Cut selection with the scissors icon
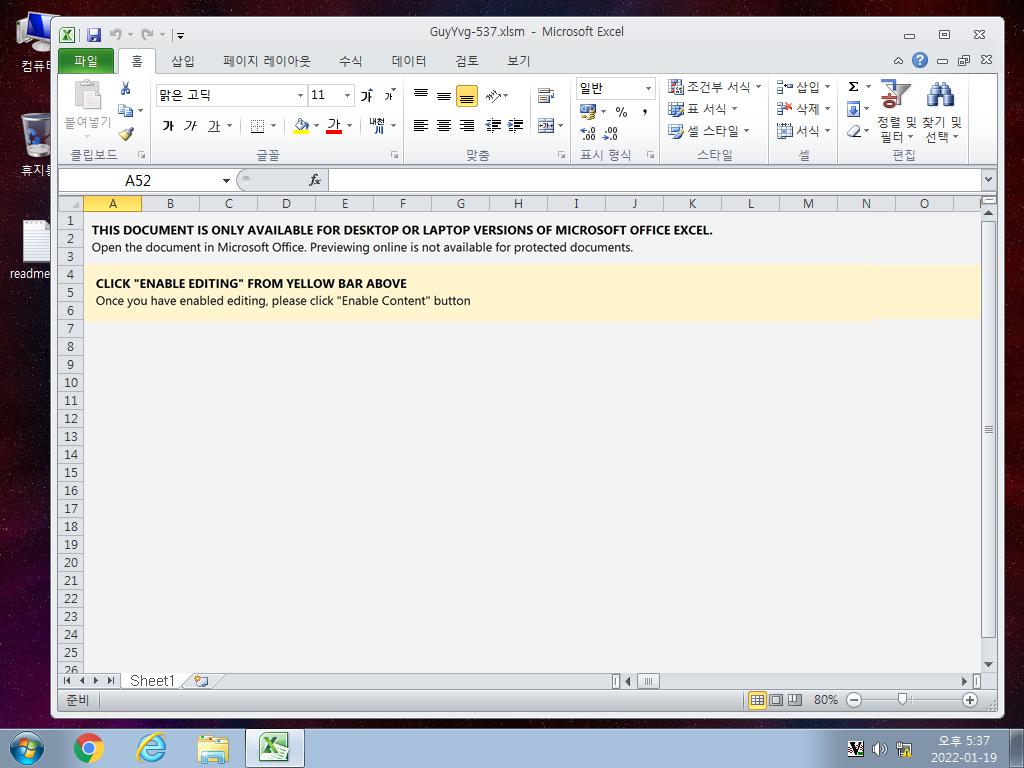This screenshot has width=1024, height=768. click(x=125, y=89)
